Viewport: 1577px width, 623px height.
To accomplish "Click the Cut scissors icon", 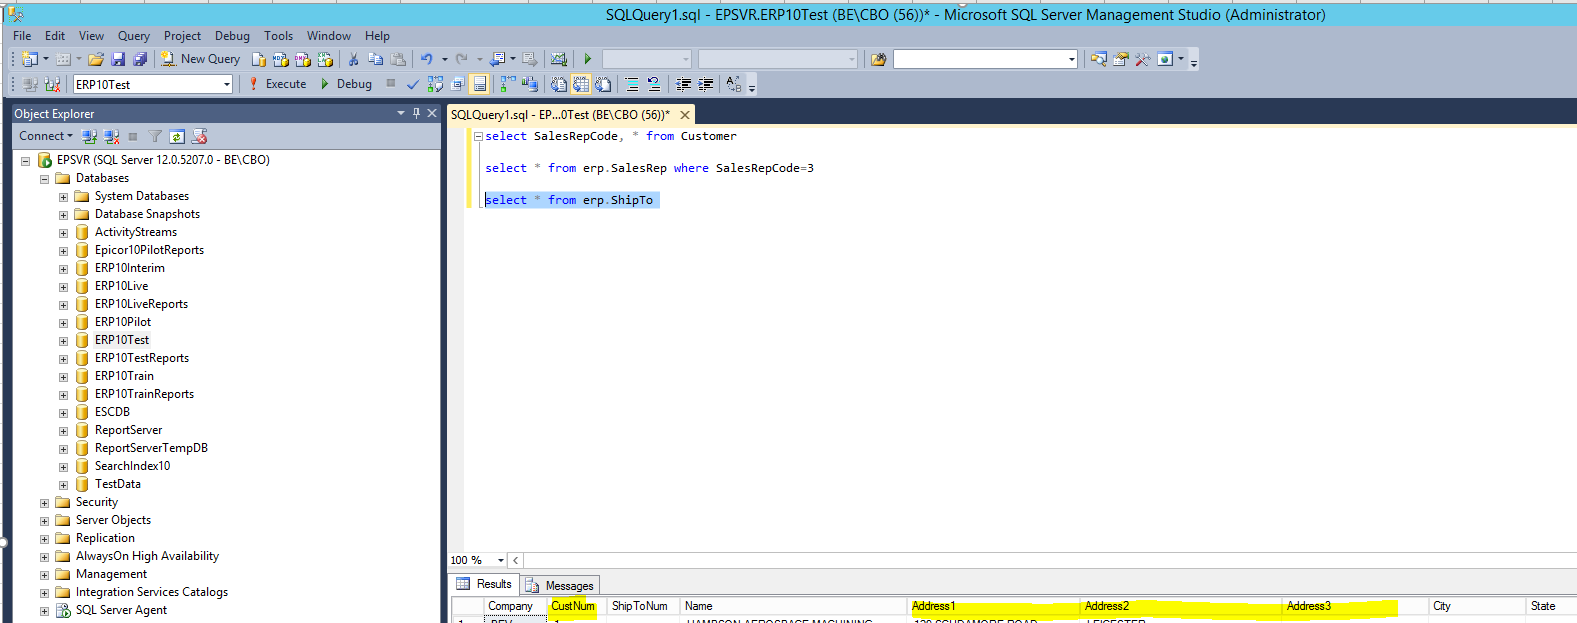I will [353, 59].
